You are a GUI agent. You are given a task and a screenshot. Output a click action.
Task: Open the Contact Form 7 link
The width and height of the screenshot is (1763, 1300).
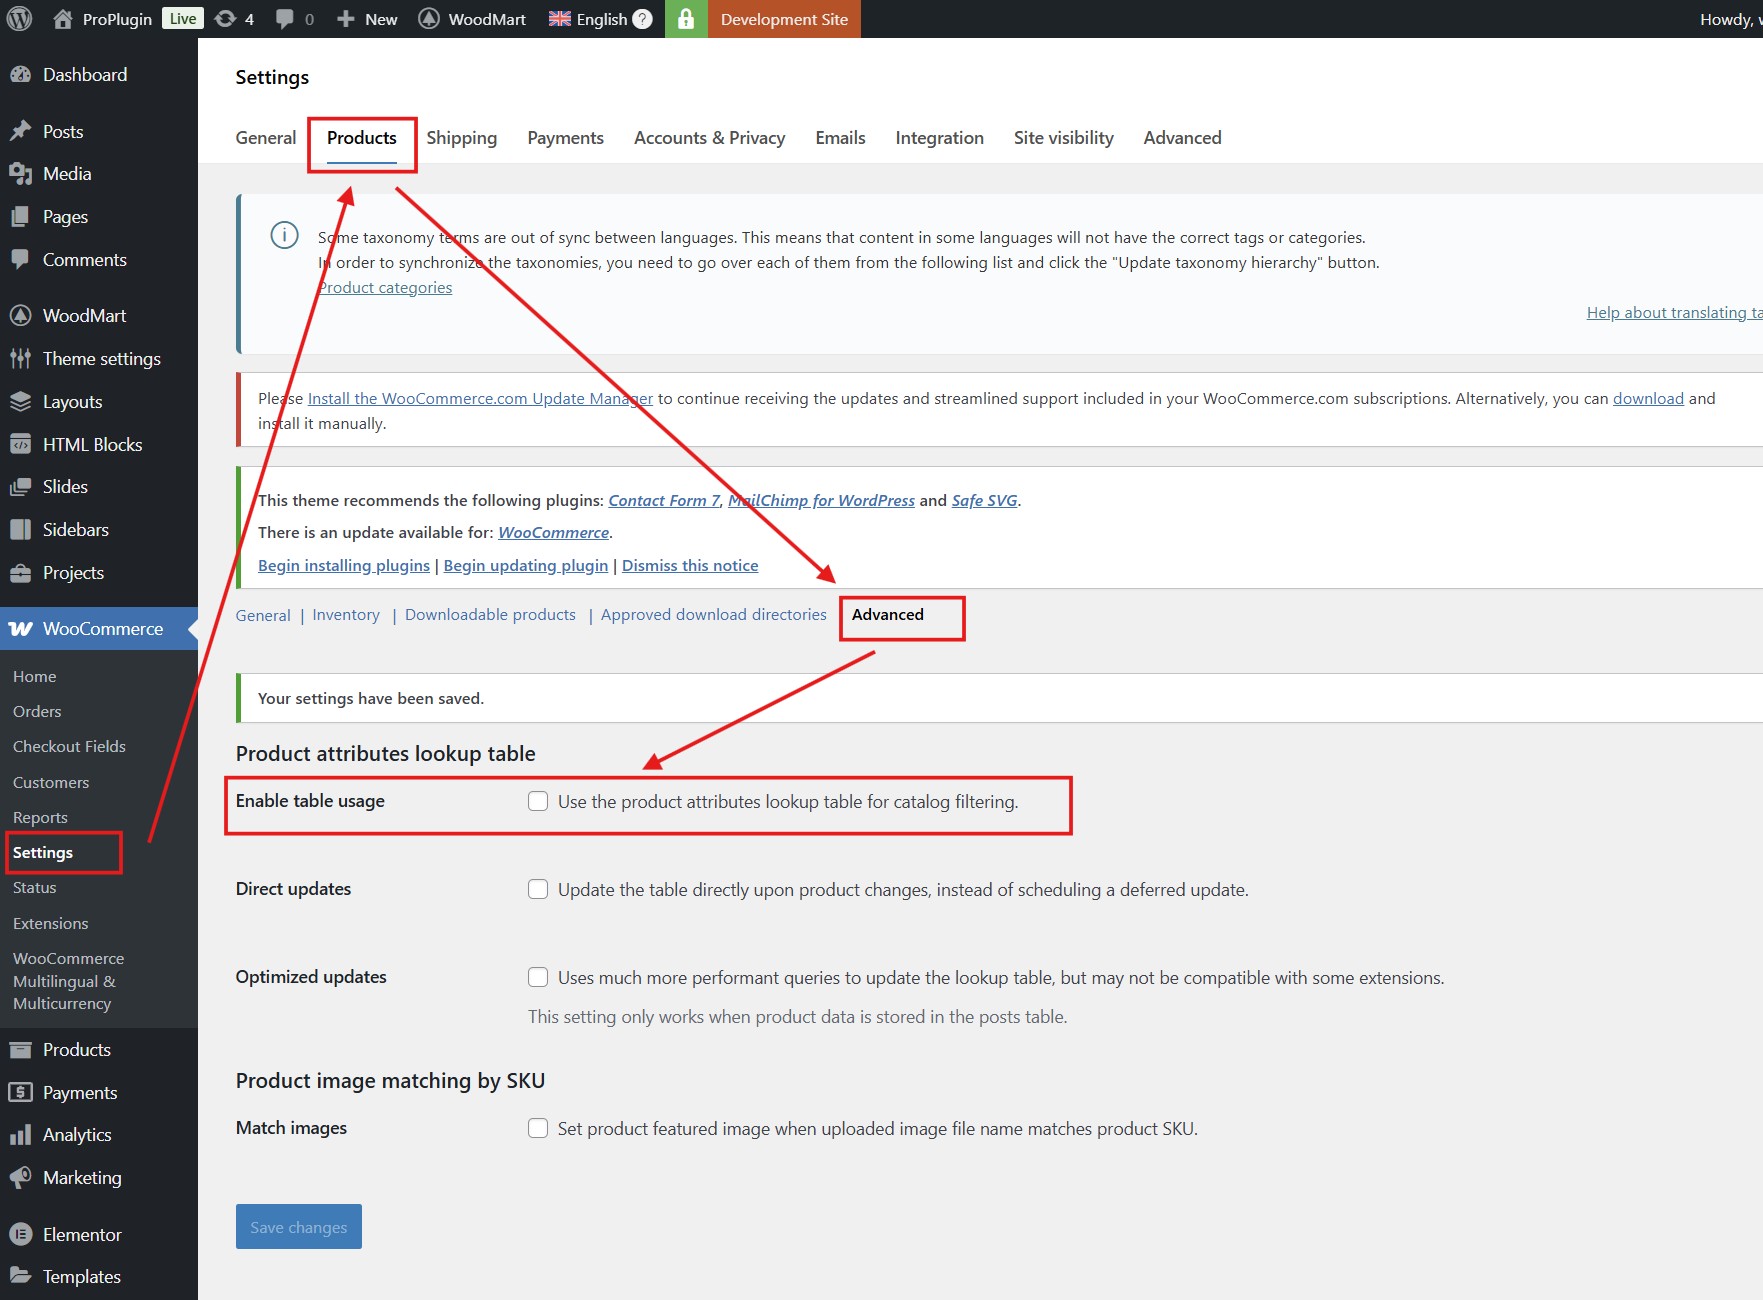(664, 501)
